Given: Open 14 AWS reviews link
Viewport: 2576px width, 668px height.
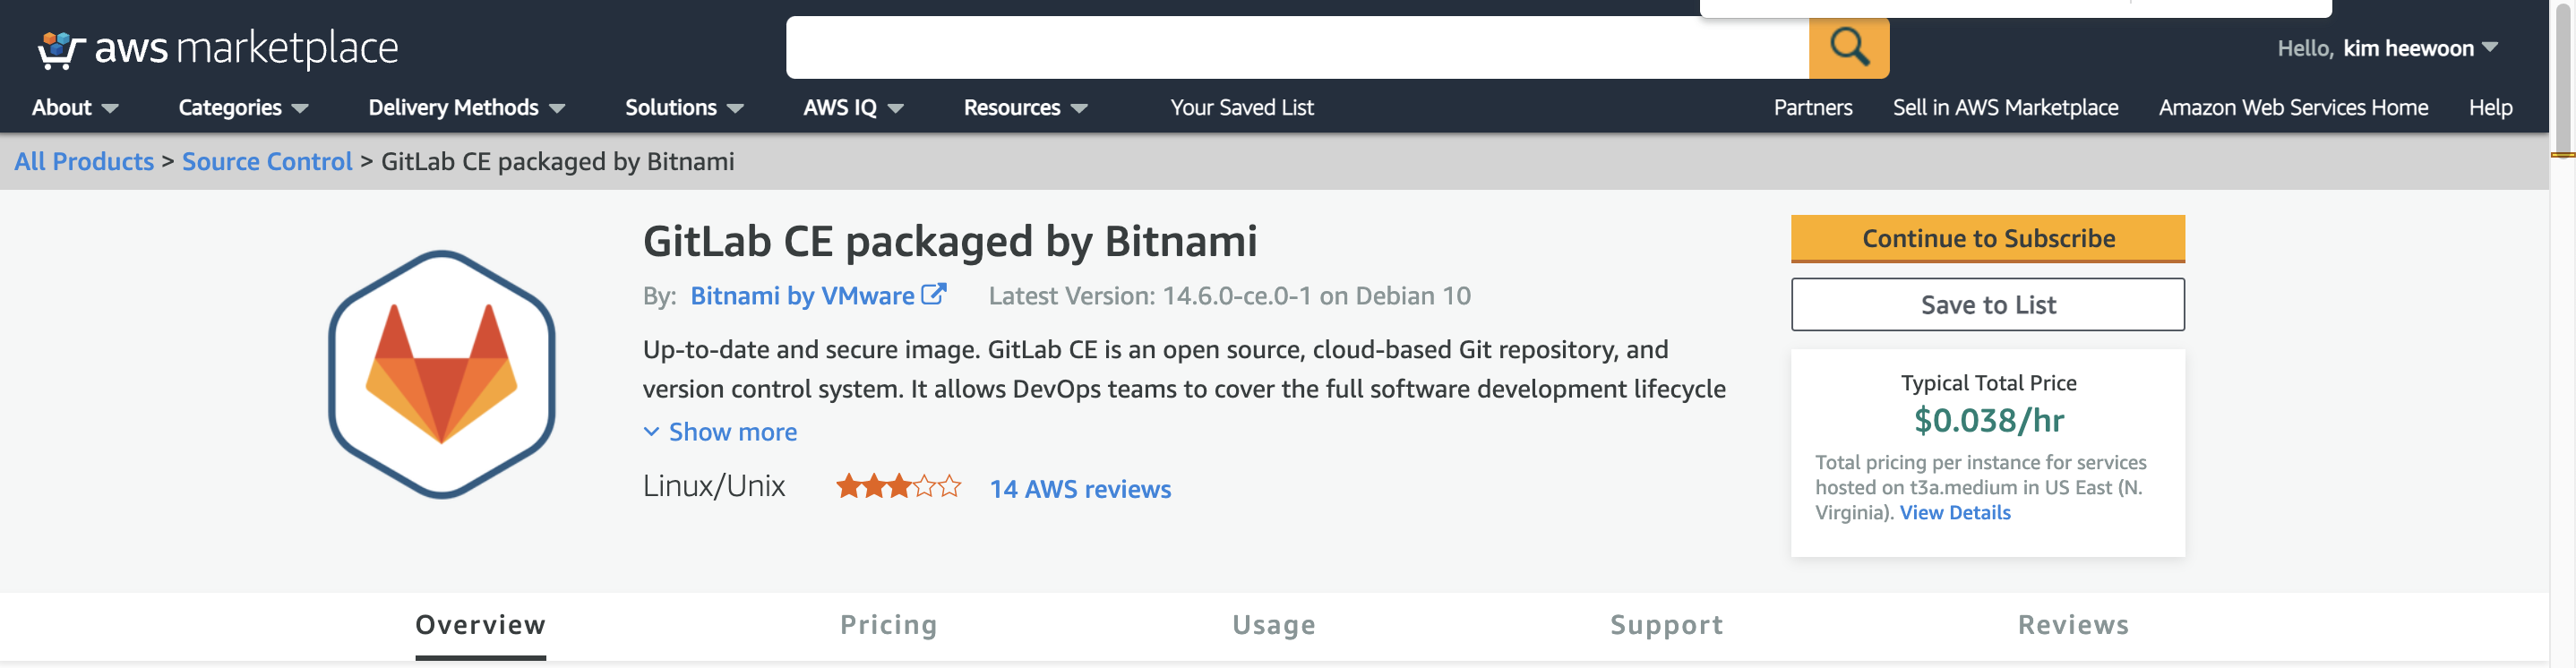Looking at the screenshot, I should [x=1080, y=489].
